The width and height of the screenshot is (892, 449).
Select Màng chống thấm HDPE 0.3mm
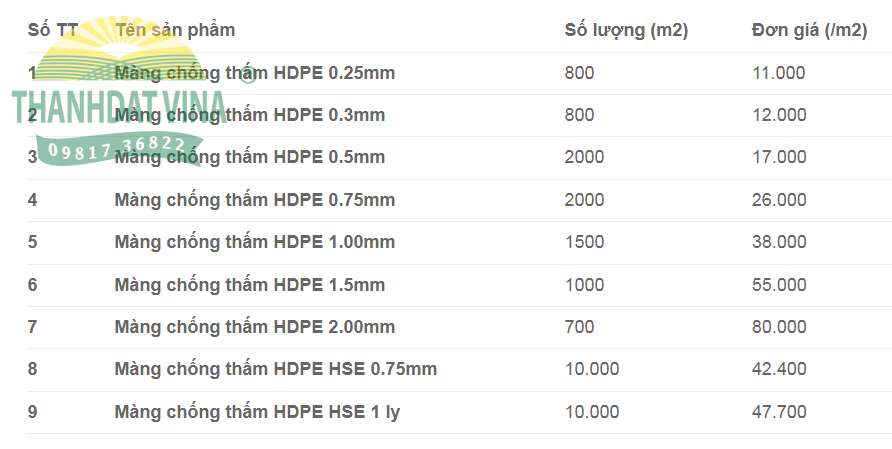click(x=250, y=115)
